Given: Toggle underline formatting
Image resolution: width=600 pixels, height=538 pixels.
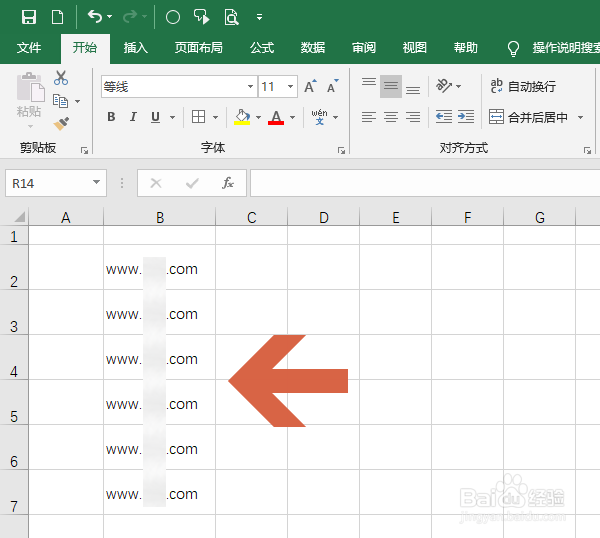Looking at the screenshot, I should click(155, 117).
